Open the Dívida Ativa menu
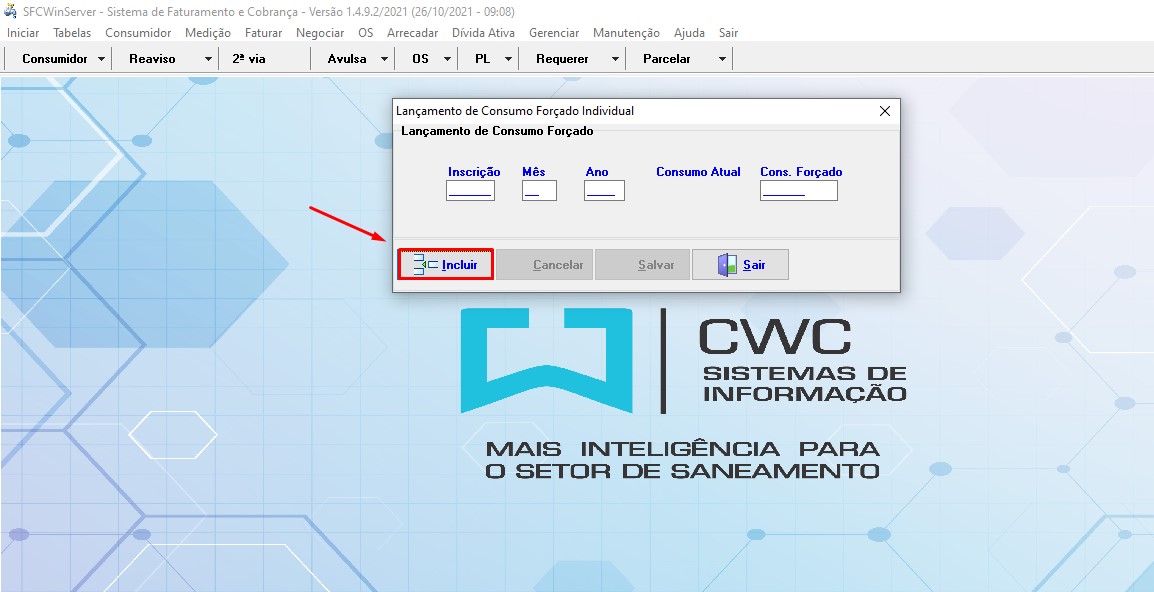The image size is (1154, 592). tap(483, 33)
